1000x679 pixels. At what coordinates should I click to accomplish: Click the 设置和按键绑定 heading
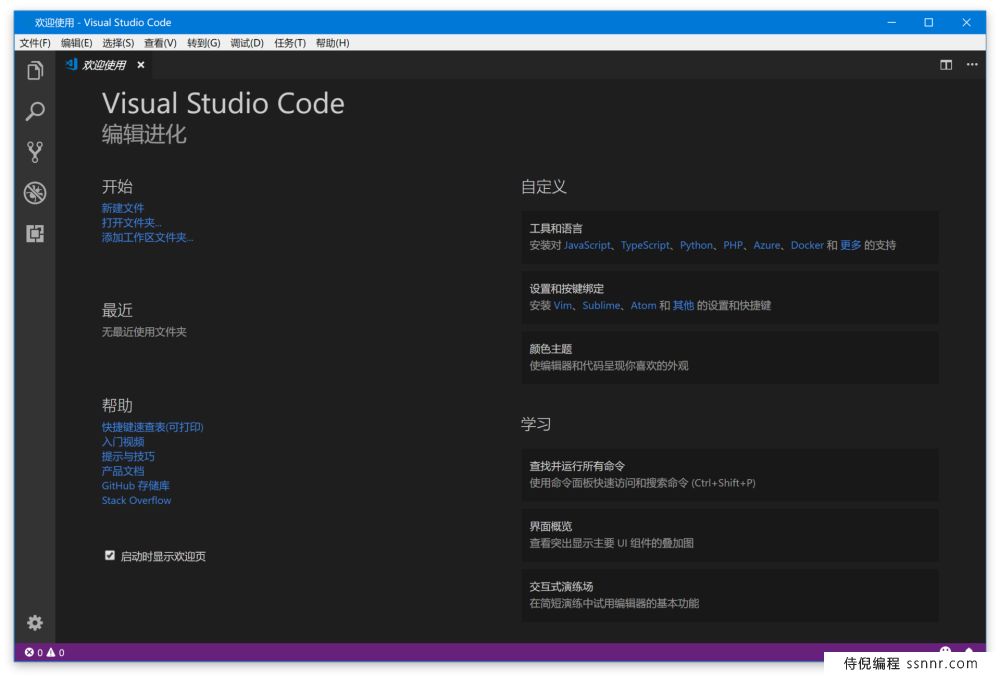coord(566,288)
